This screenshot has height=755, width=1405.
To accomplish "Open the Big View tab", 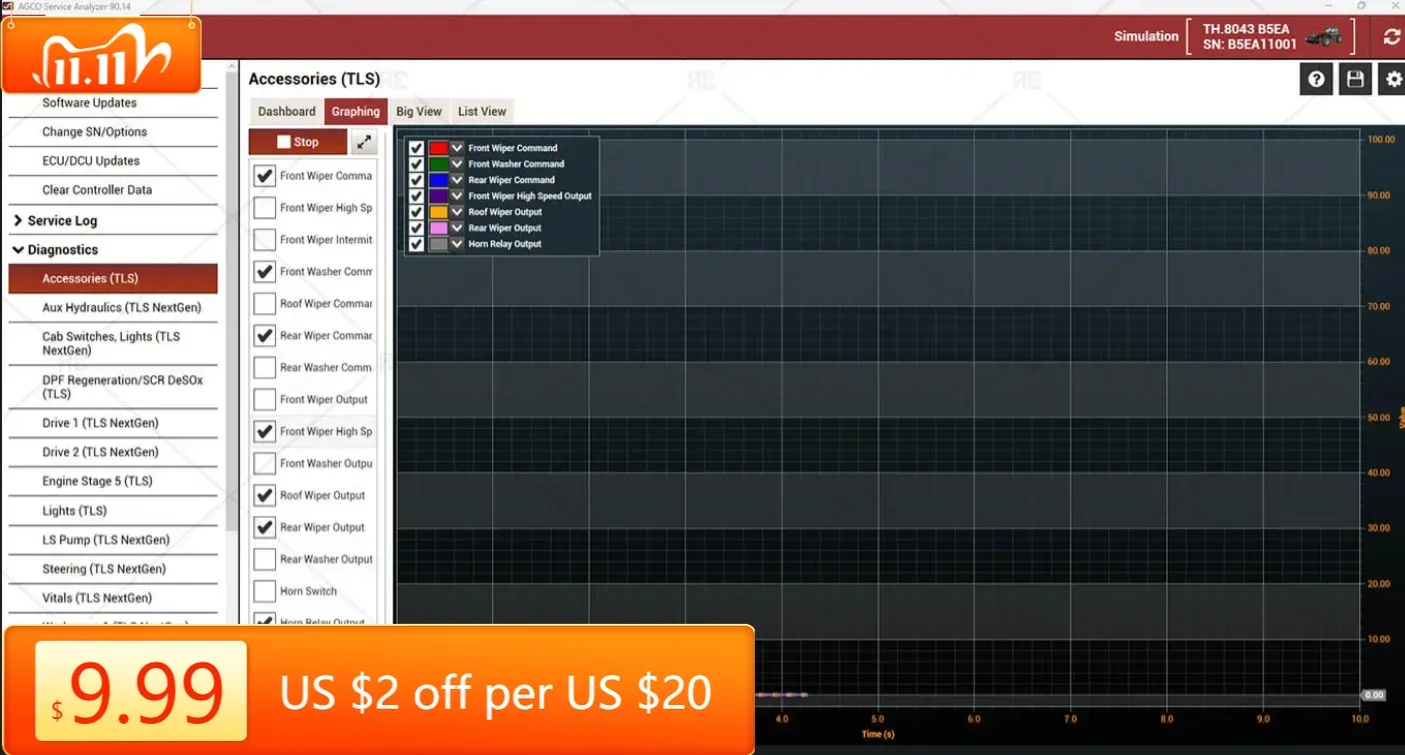I will (419, 112).
